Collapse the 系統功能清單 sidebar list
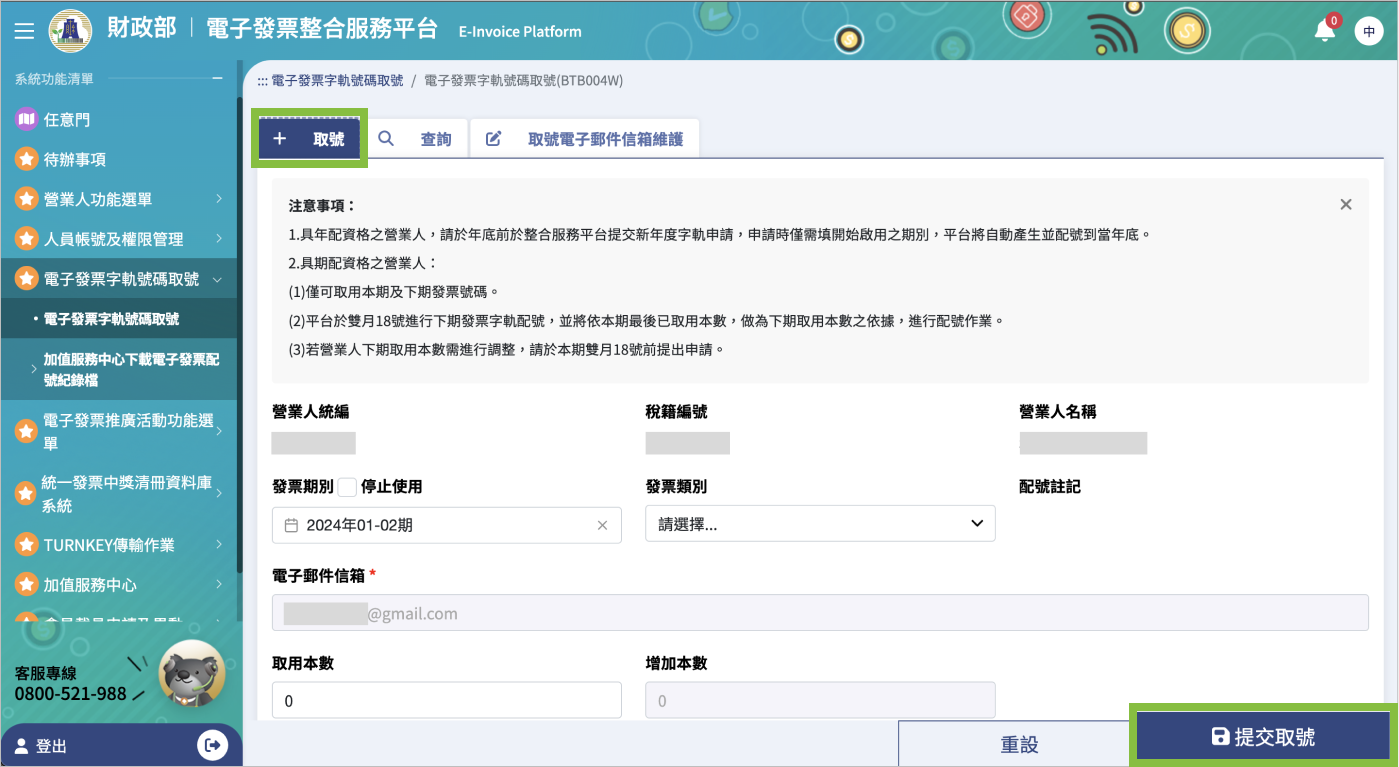The height and width of the screenshot is (767, 1399). [217, 78]
